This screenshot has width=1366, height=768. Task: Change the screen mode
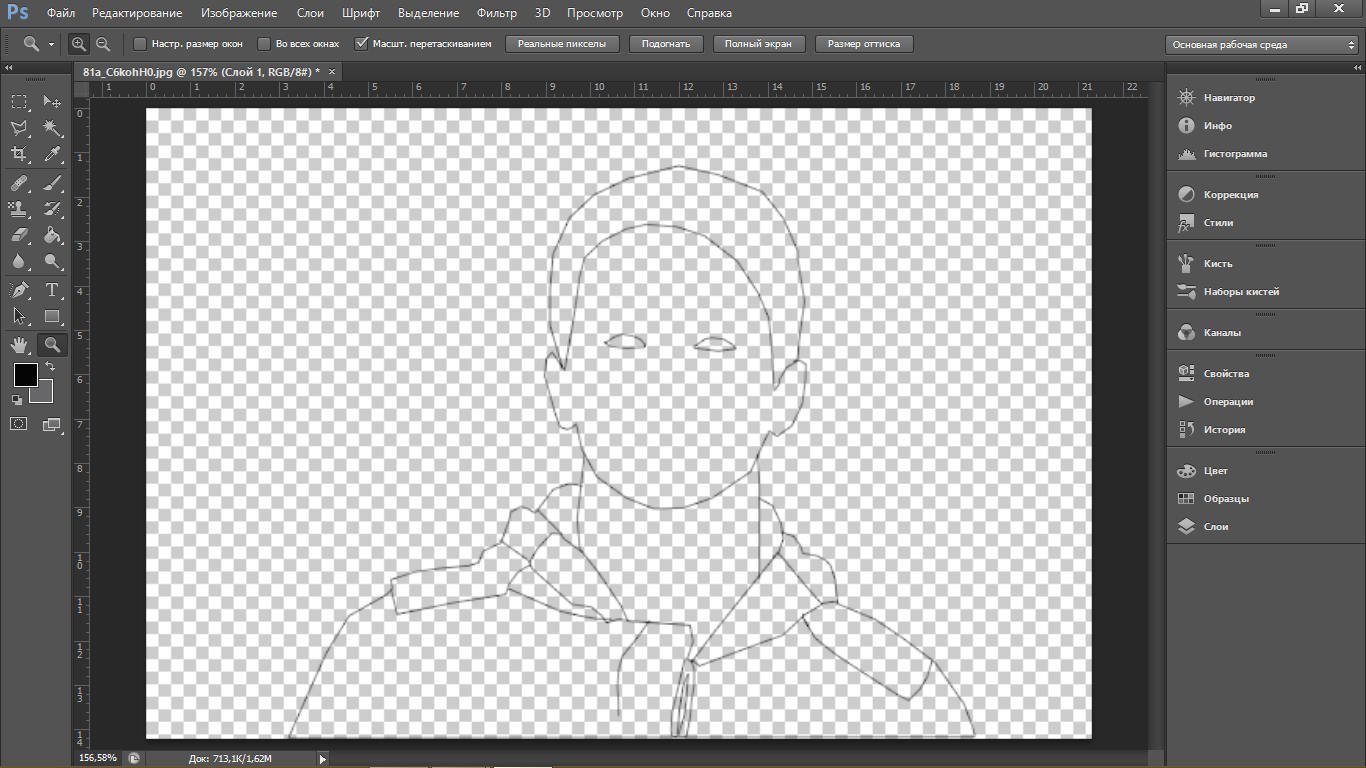coord(52,424)
